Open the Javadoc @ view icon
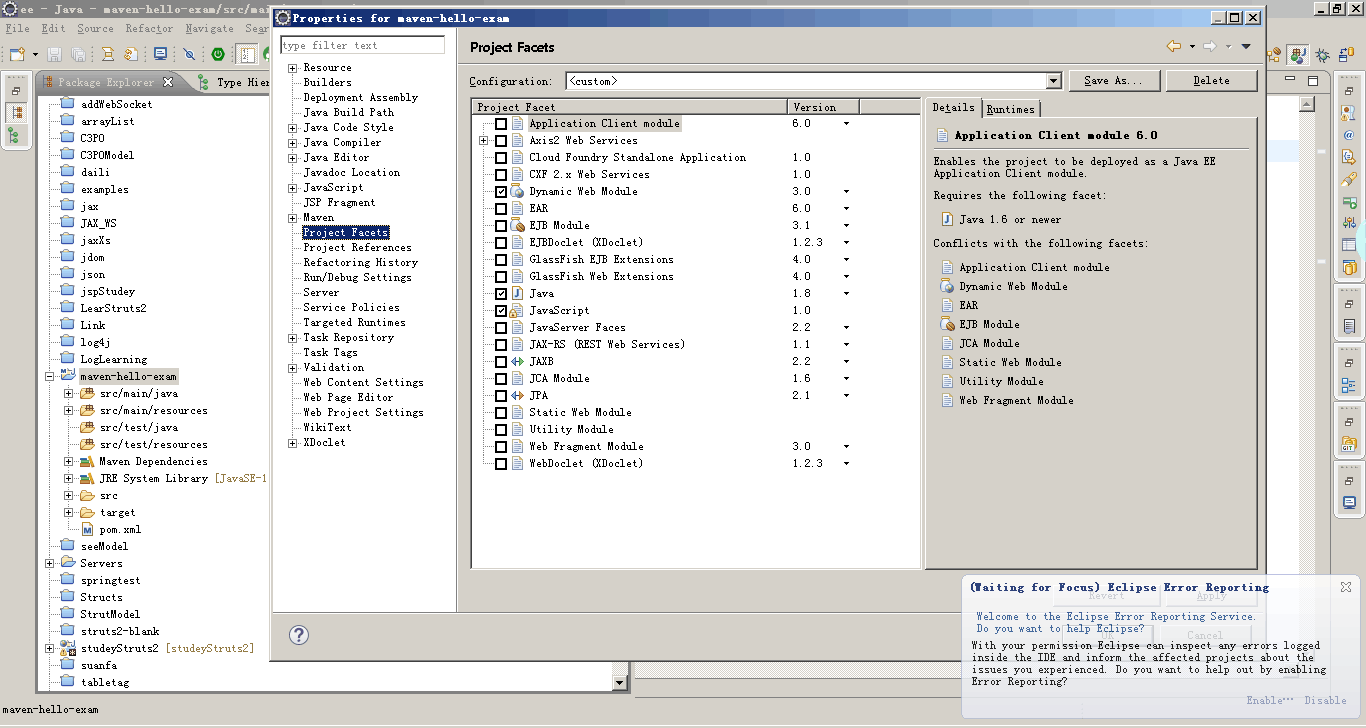 pyautogui.click(x=1349, y=135)
